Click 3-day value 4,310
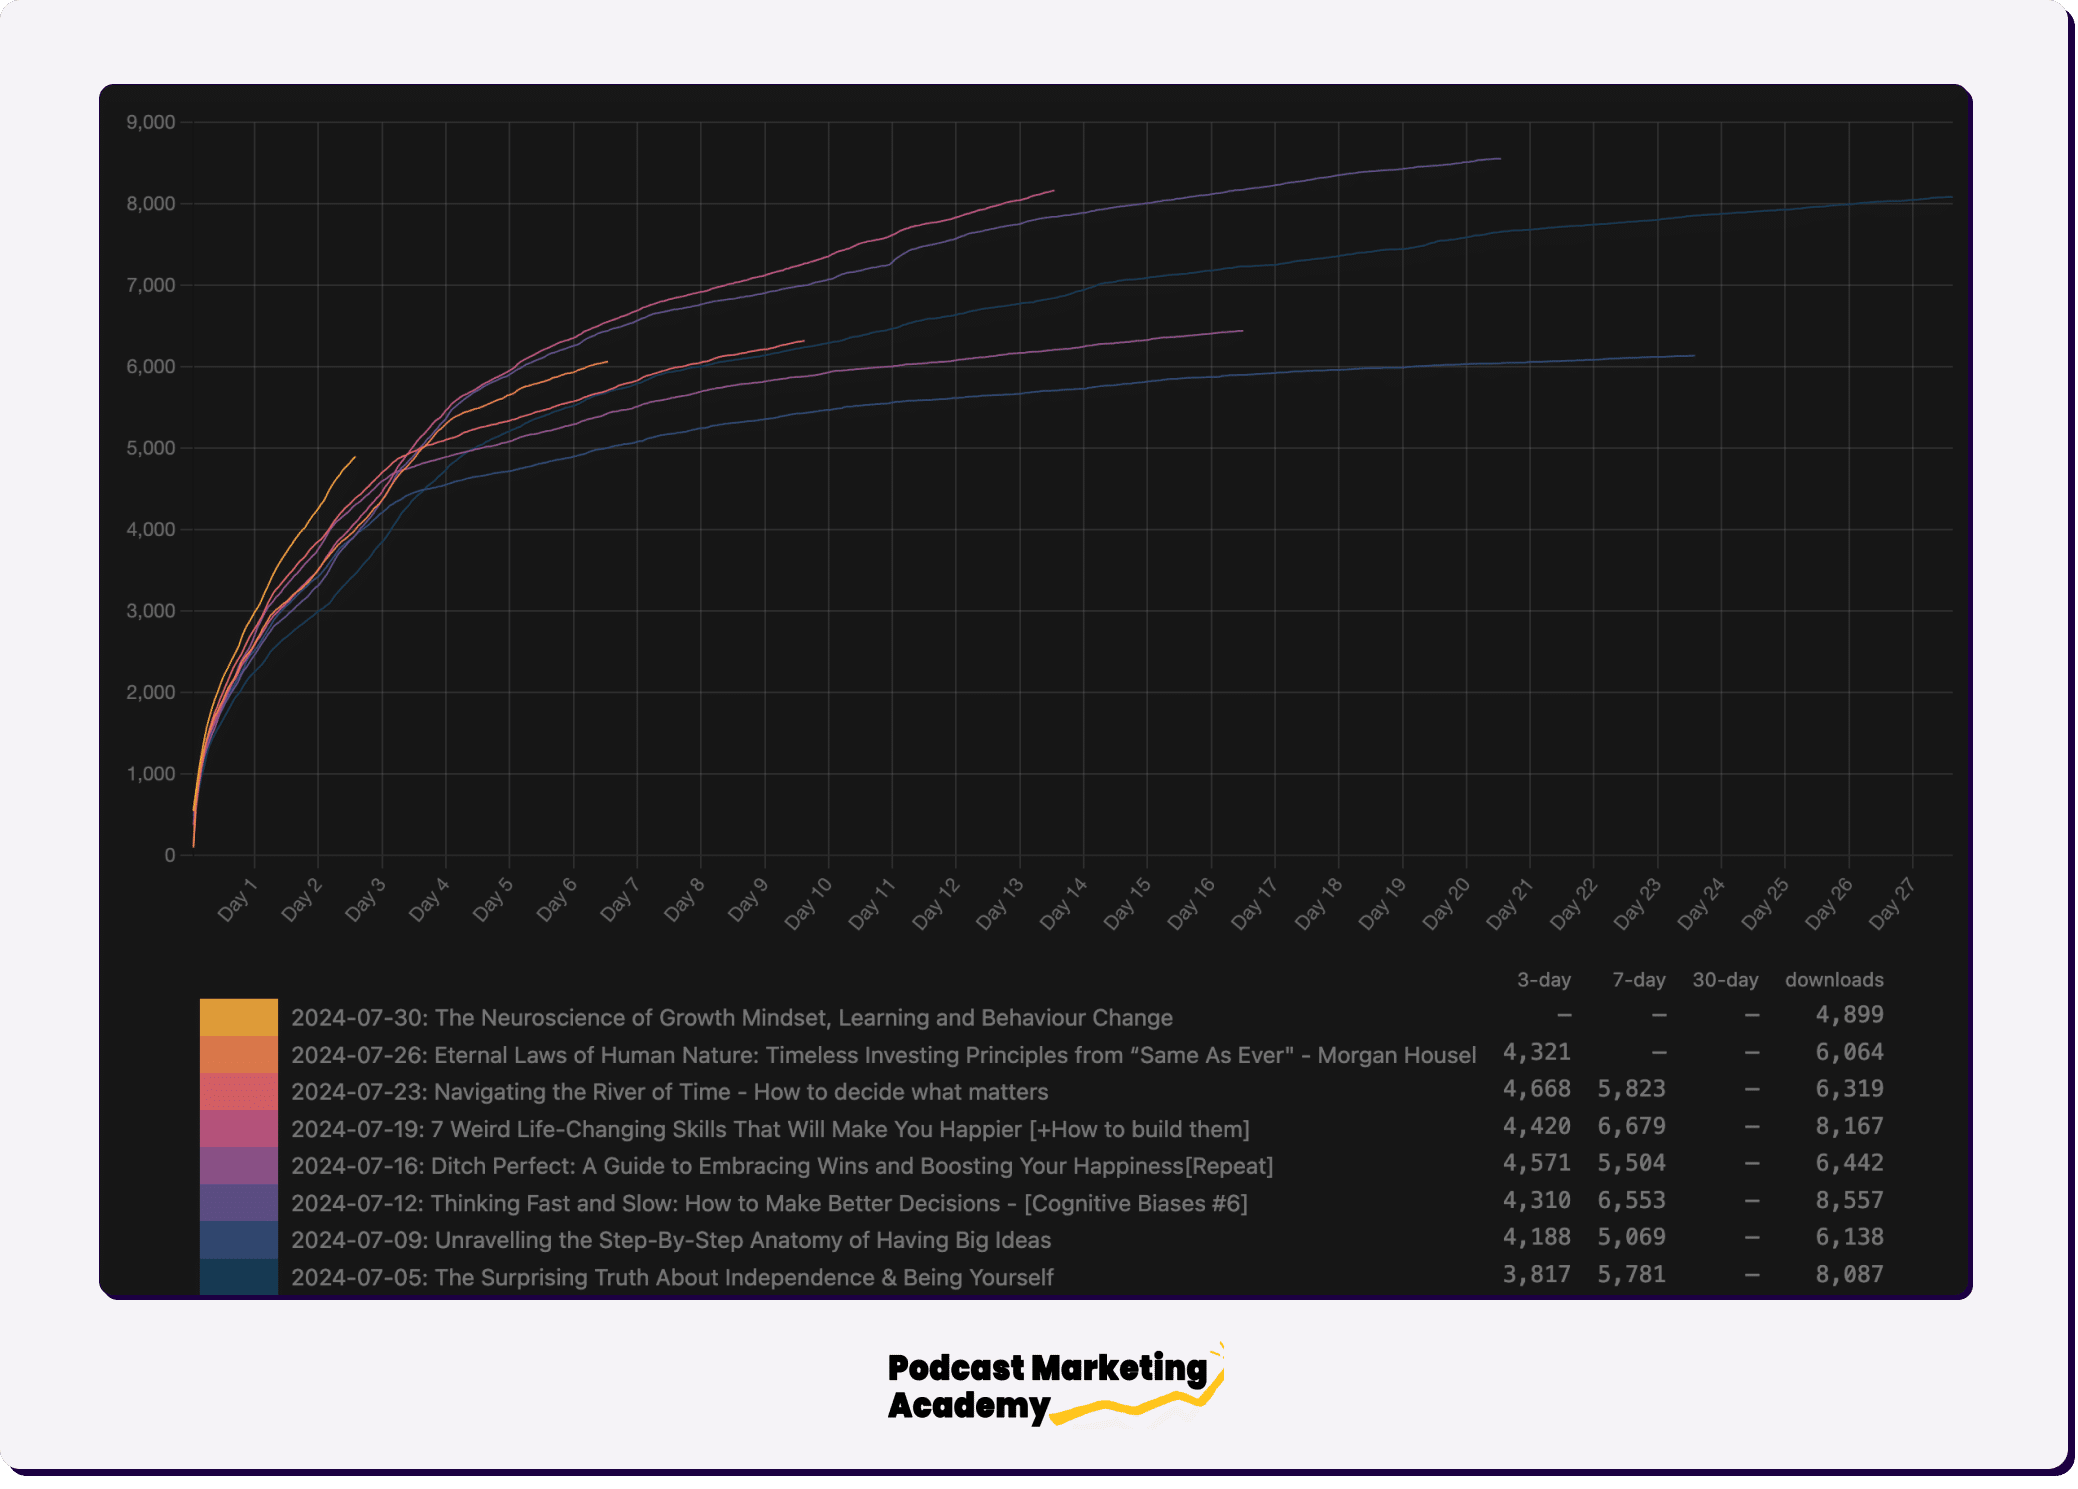The width and height of the screenshot is (2078, 1489). pos(1537,1200)
